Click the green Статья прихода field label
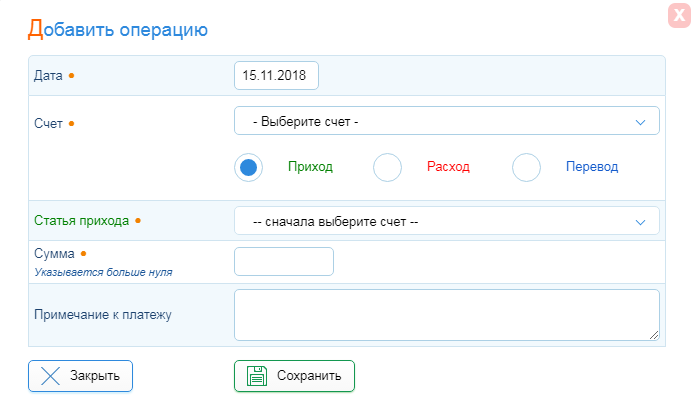693x407 pixels. (82, 221)
